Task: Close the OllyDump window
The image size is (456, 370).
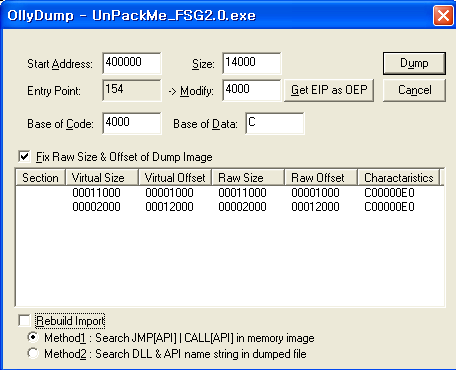Action: [443, 15]
